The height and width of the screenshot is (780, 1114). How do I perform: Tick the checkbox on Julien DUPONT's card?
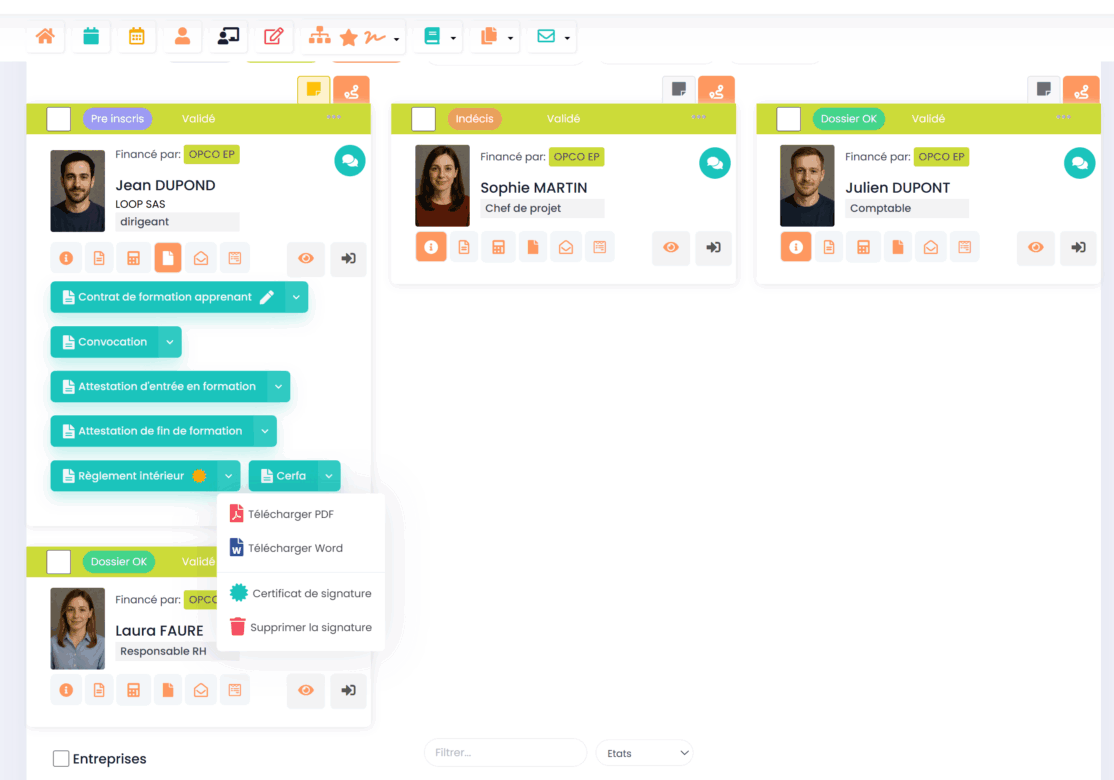point(788,119)
